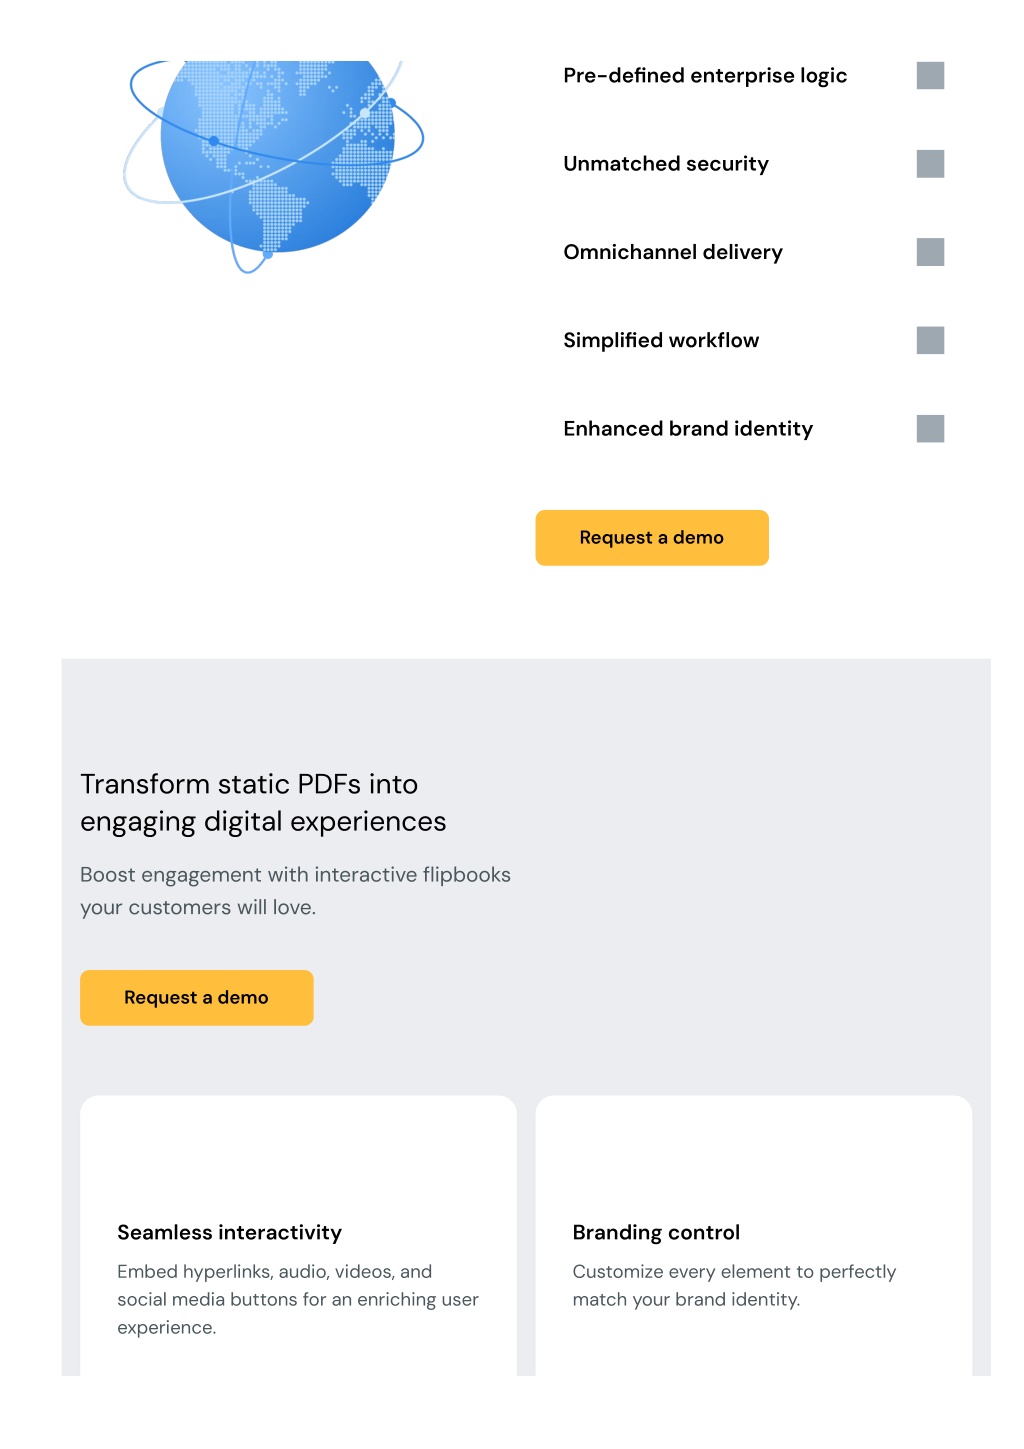Open the Branding control card title
The image size is (1024, 1449).
(x=656, y=1233)
